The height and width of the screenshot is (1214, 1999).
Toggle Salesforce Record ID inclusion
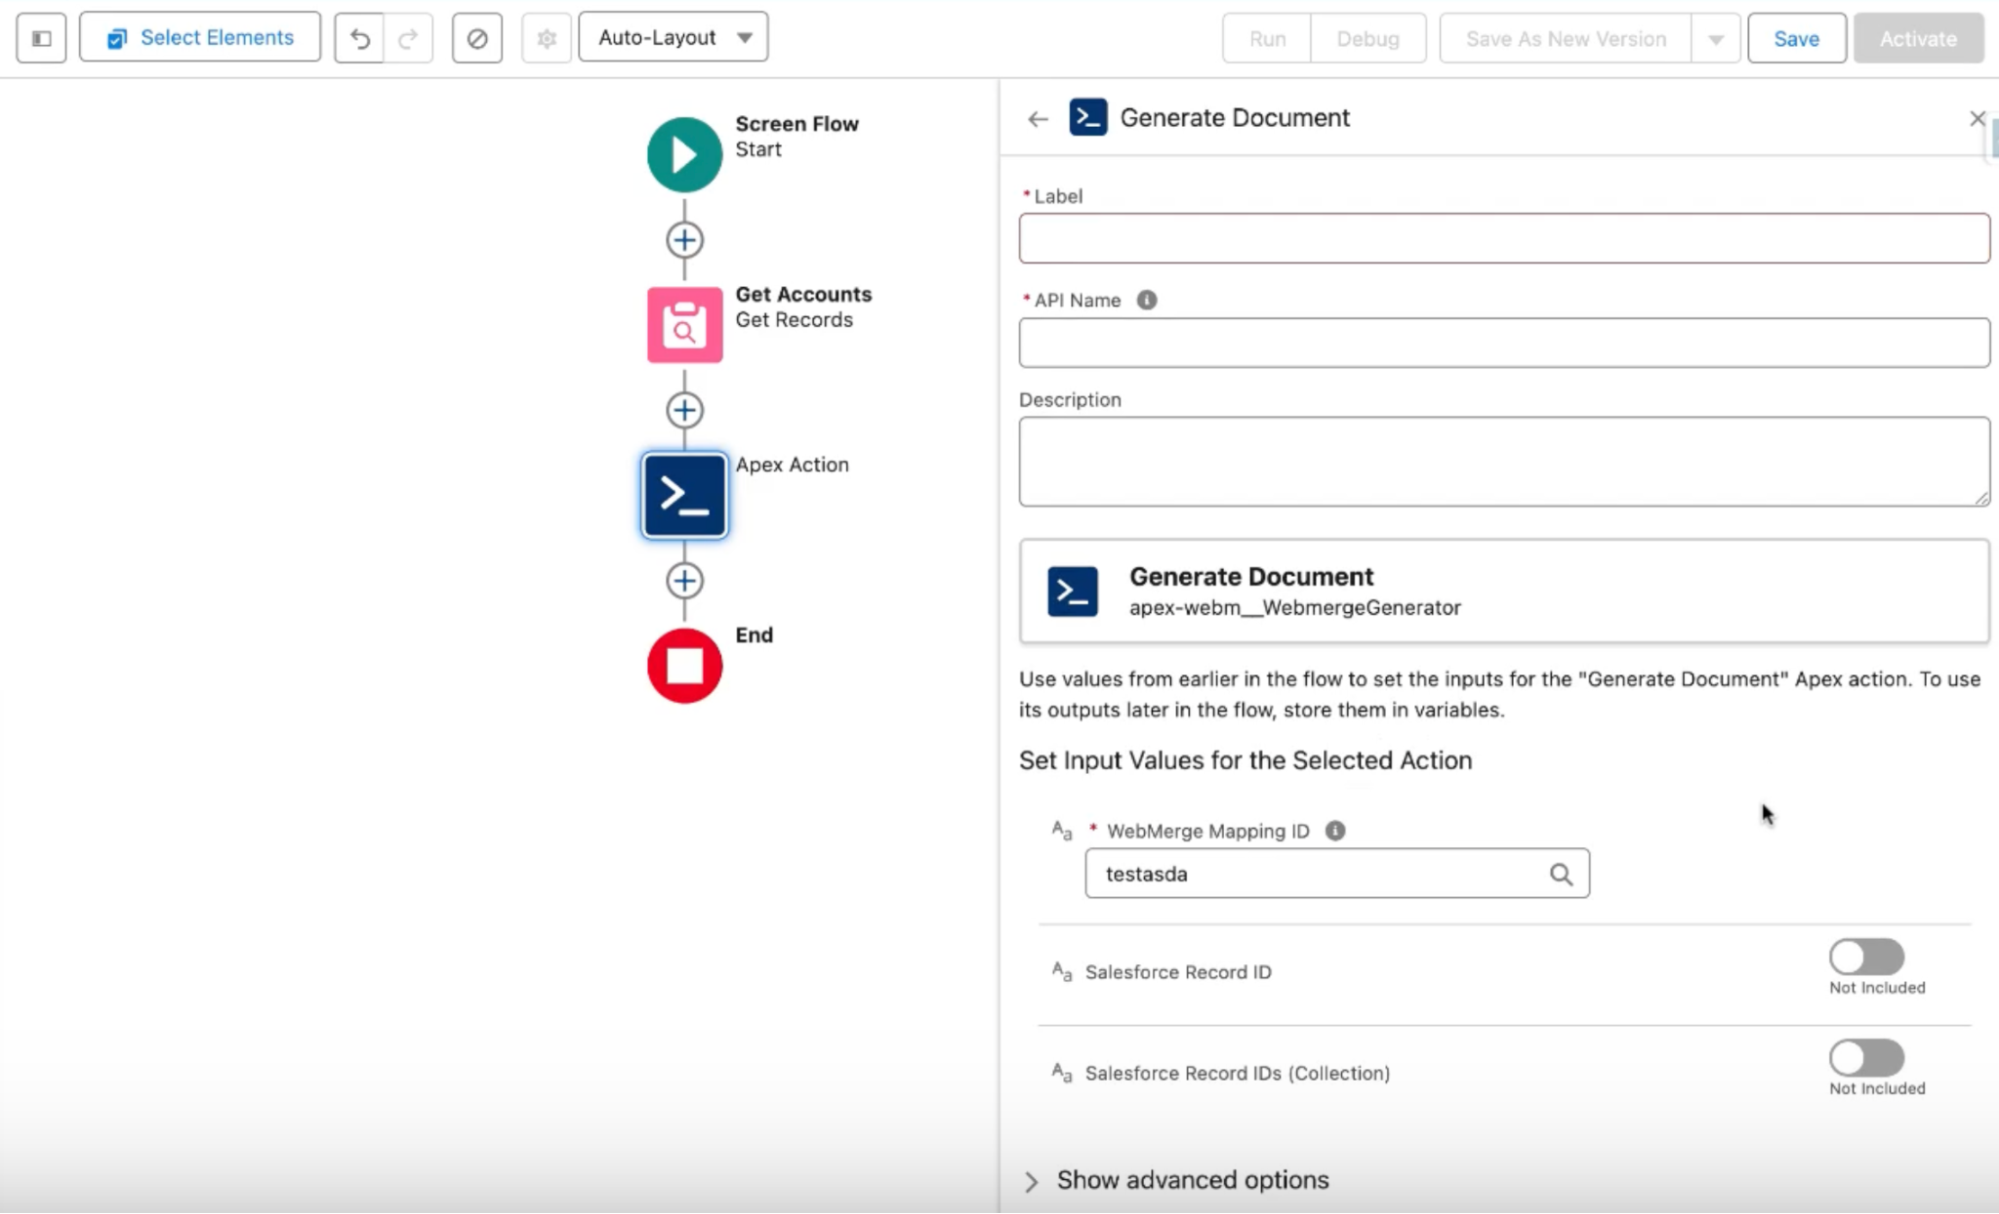1866,957
